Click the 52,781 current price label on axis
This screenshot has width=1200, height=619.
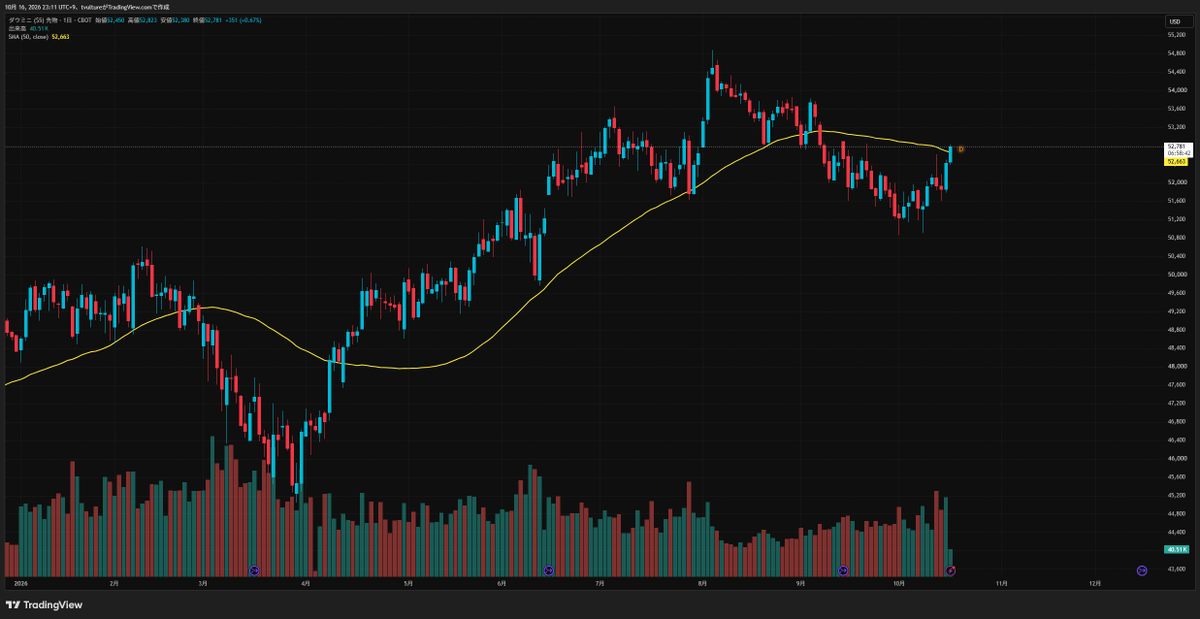click(1176, 146)
